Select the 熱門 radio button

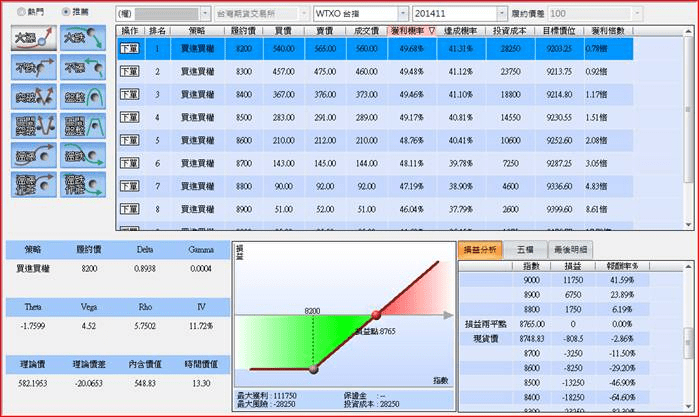(11, 11)
